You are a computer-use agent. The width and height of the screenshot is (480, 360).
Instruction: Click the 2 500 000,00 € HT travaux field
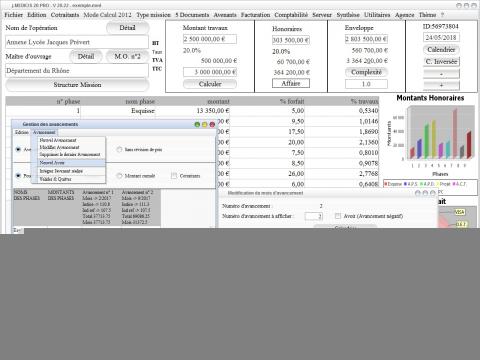click(210, 39)
